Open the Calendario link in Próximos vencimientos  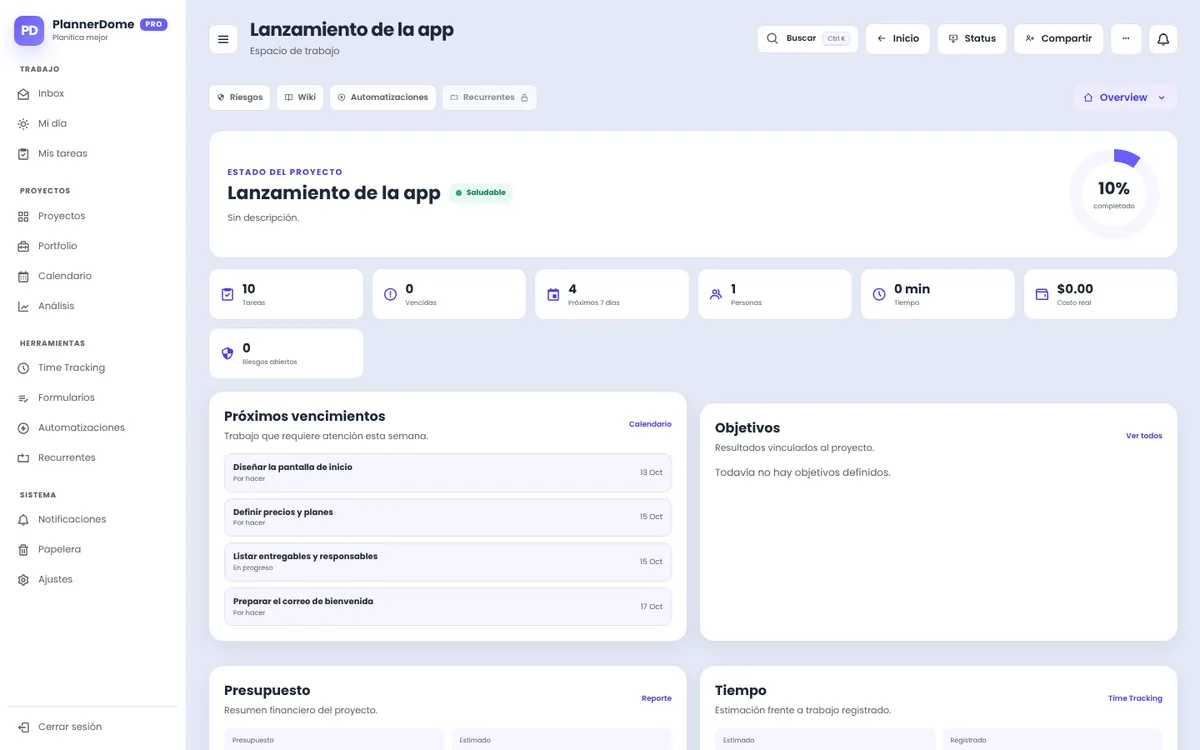tap(650, 424)
